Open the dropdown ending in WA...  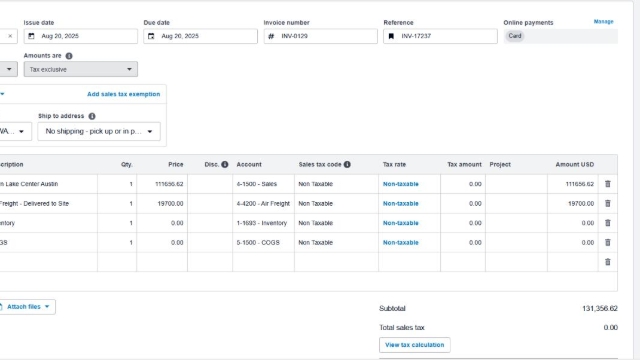coord(15,131)
